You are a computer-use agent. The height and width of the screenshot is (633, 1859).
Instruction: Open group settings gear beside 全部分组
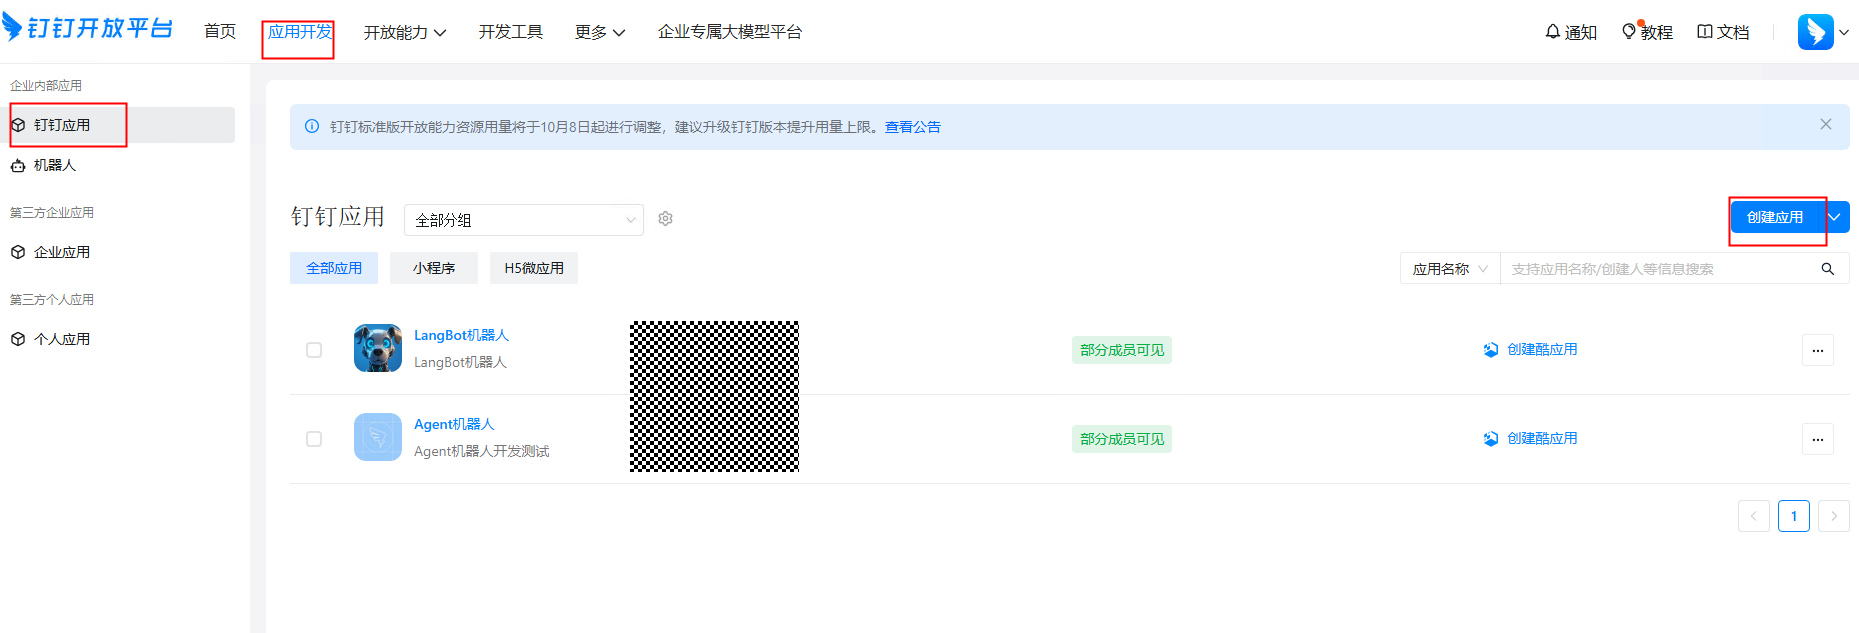[665, 219]
